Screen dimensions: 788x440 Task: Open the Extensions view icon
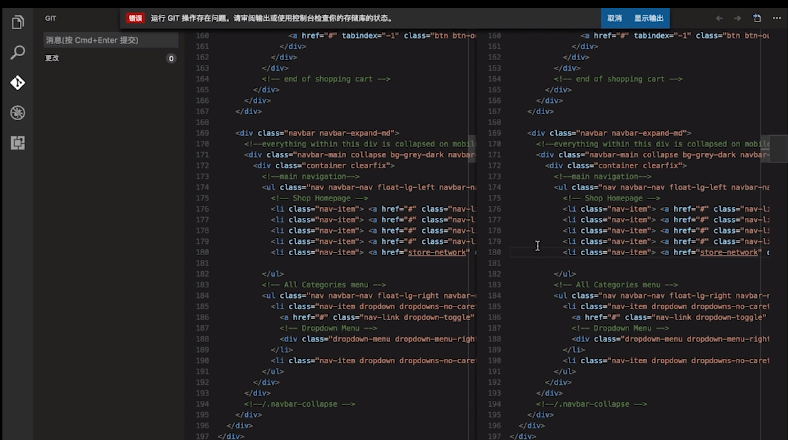[18, 143]
